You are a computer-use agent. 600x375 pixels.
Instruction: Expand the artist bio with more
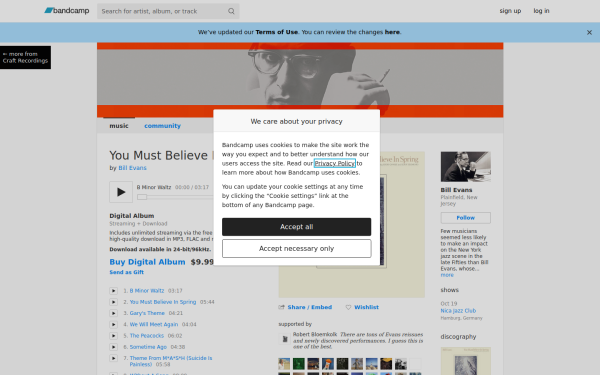tap(447, 275)
